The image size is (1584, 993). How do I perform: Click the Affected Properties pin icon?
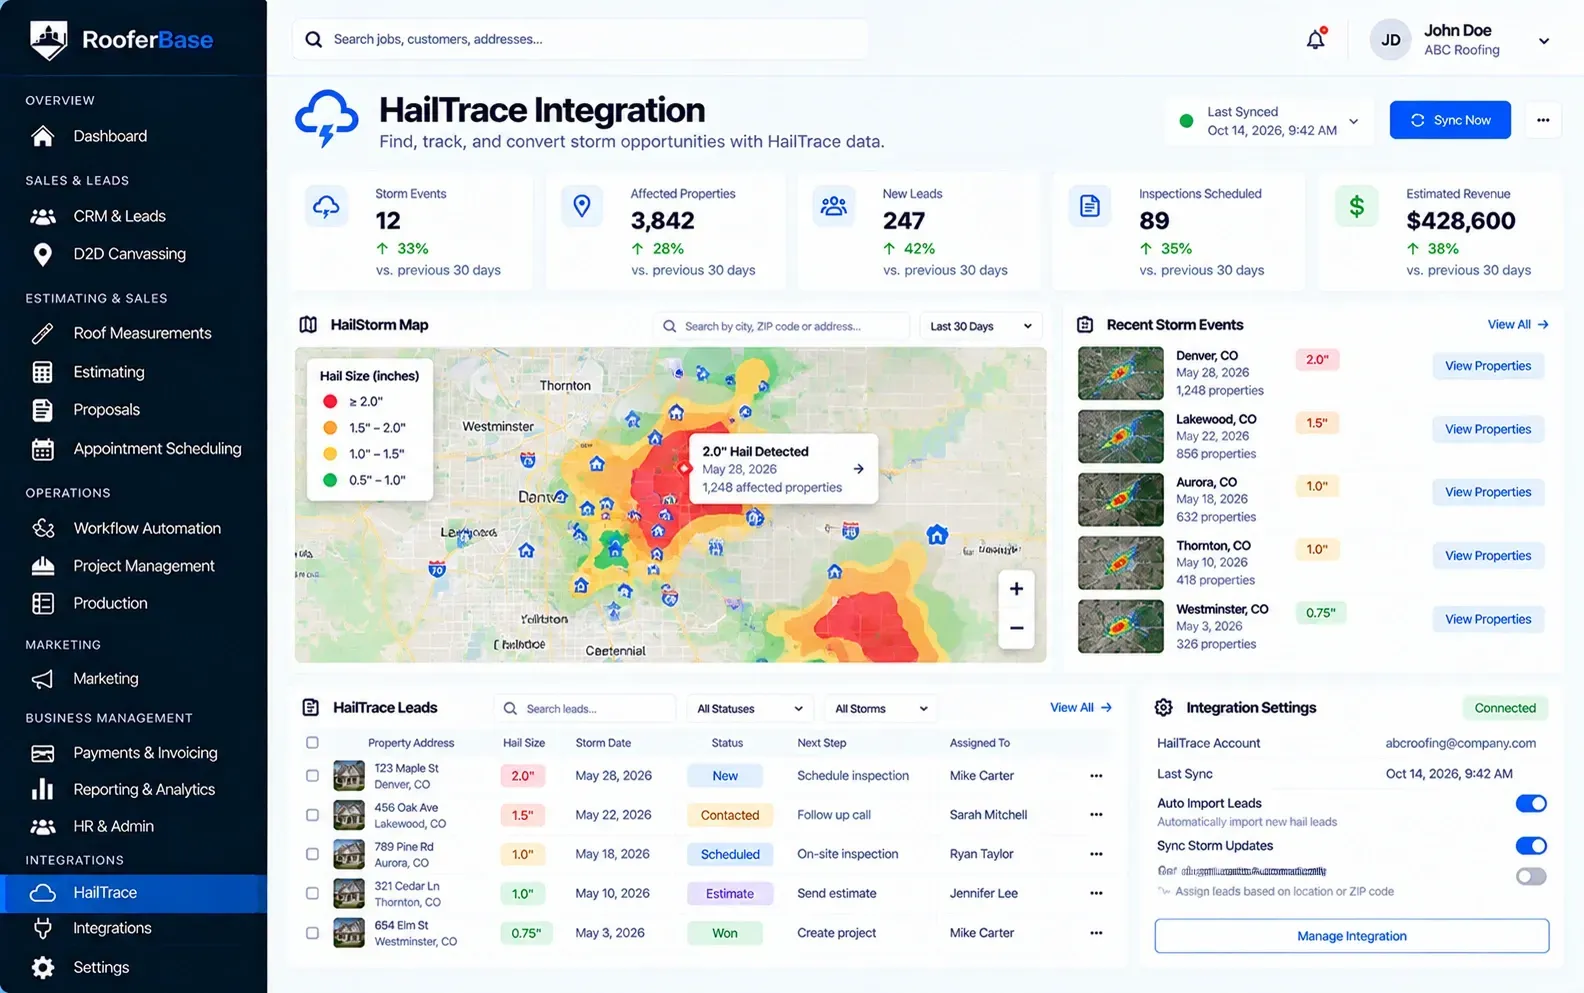click(582, 207)
